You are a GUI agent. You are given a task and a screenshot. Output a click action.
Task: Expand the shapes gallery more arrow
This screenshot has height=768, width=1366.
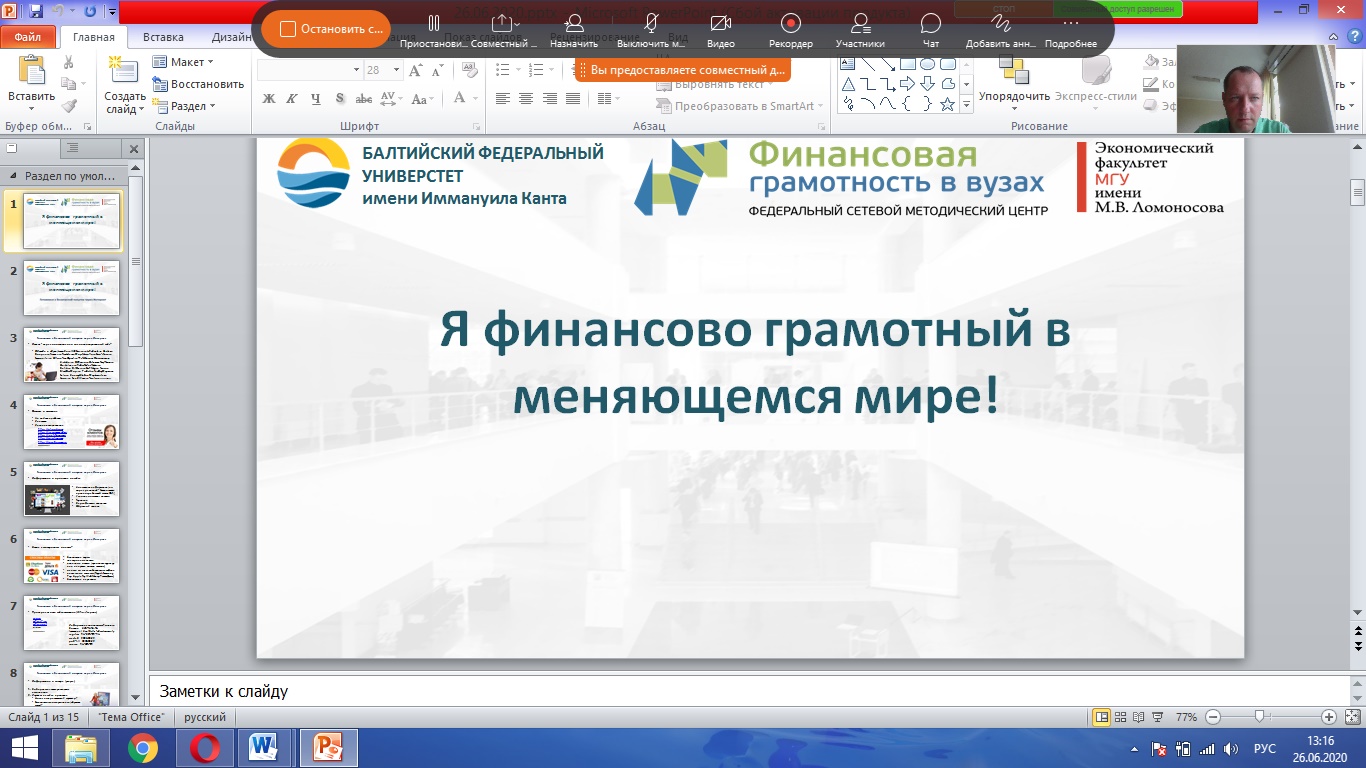[966, 104]
